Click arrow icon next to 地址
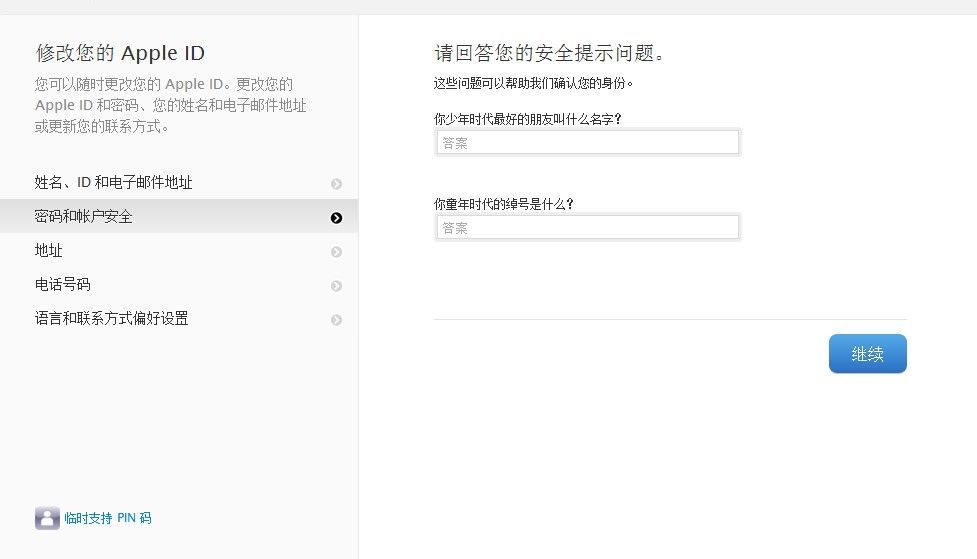 (336, 252)
